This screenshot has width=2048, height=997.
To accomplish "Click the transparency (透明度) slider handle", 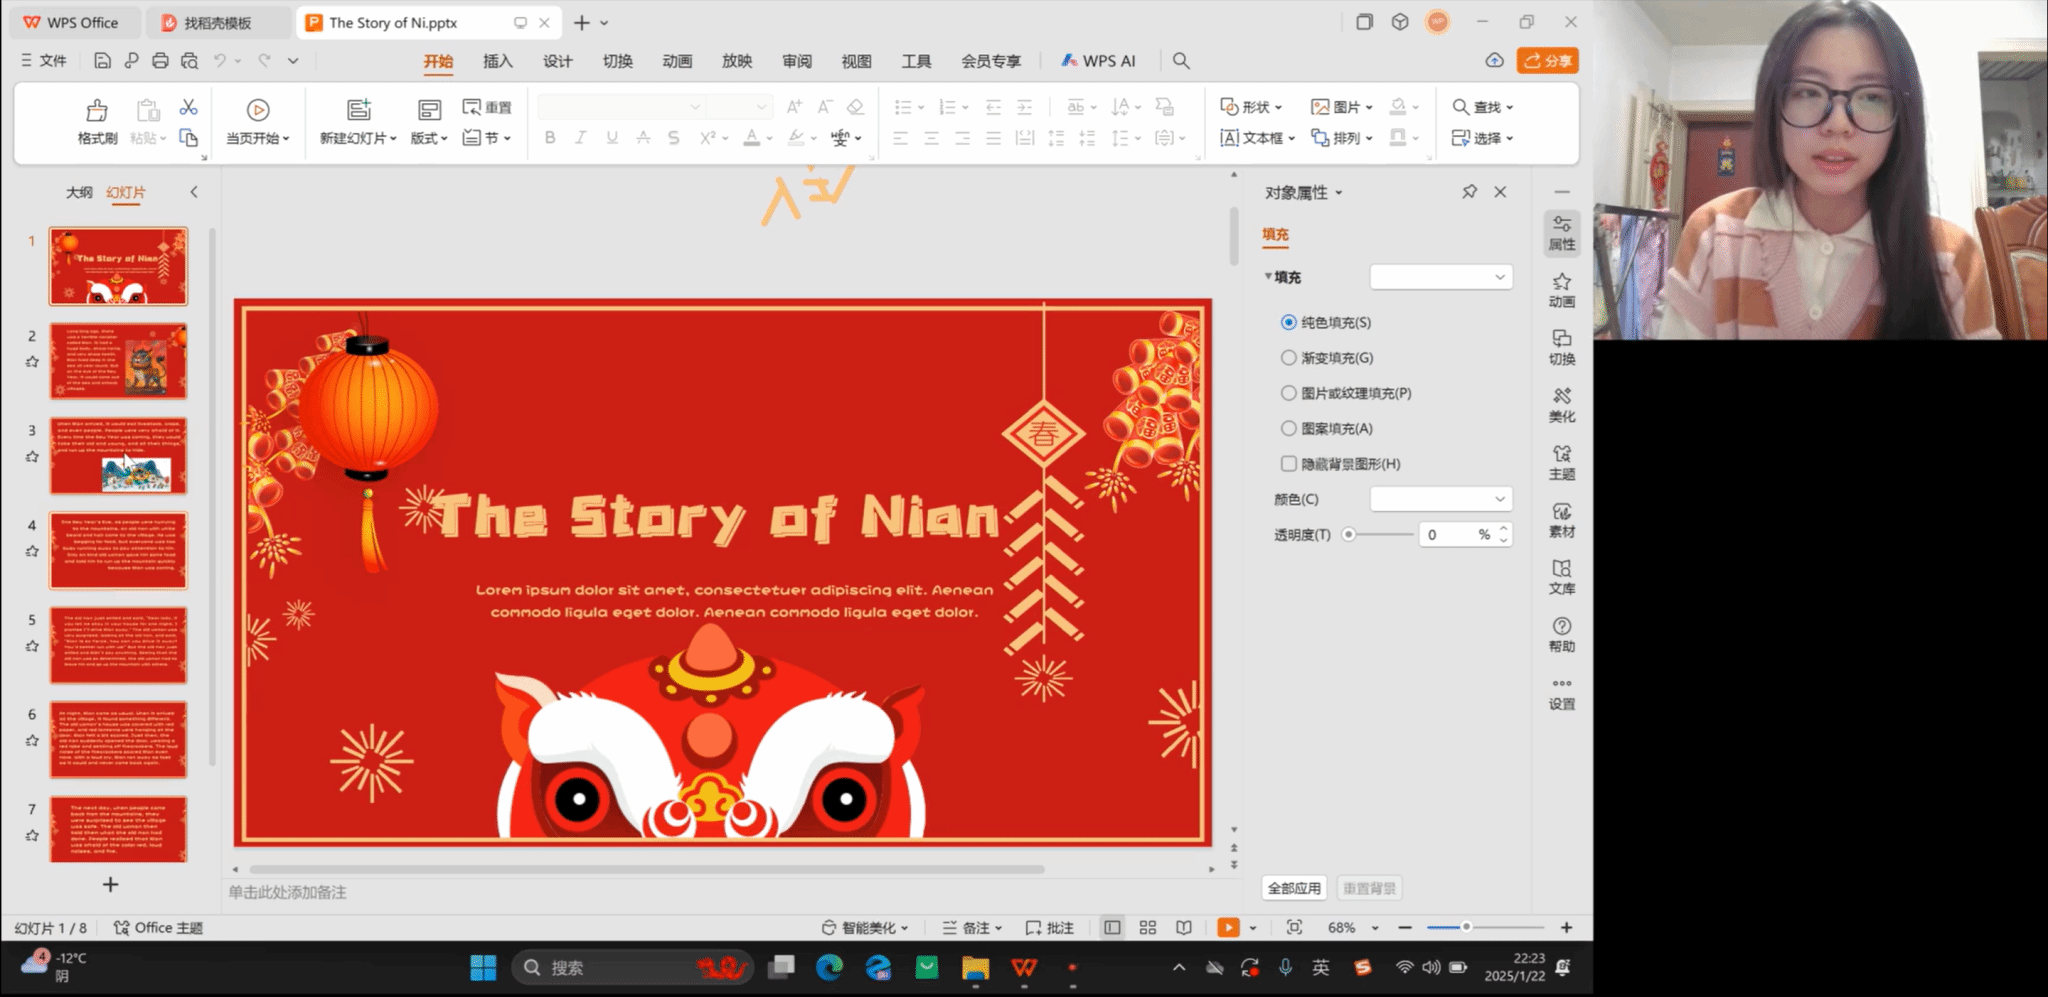I will pos(1349,535).
